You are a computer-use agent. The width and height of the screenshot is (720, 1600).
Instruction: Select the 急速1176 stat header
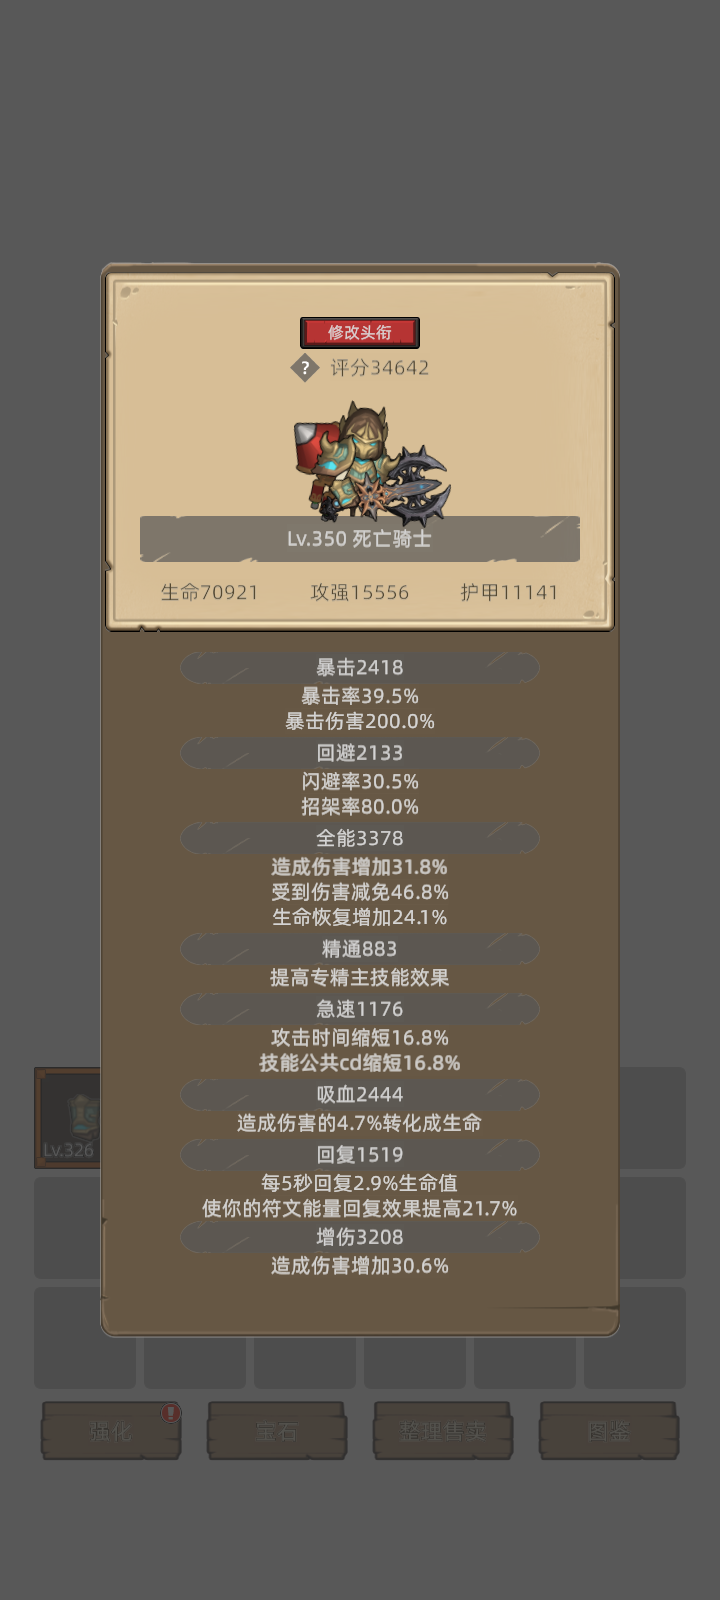360,1009
